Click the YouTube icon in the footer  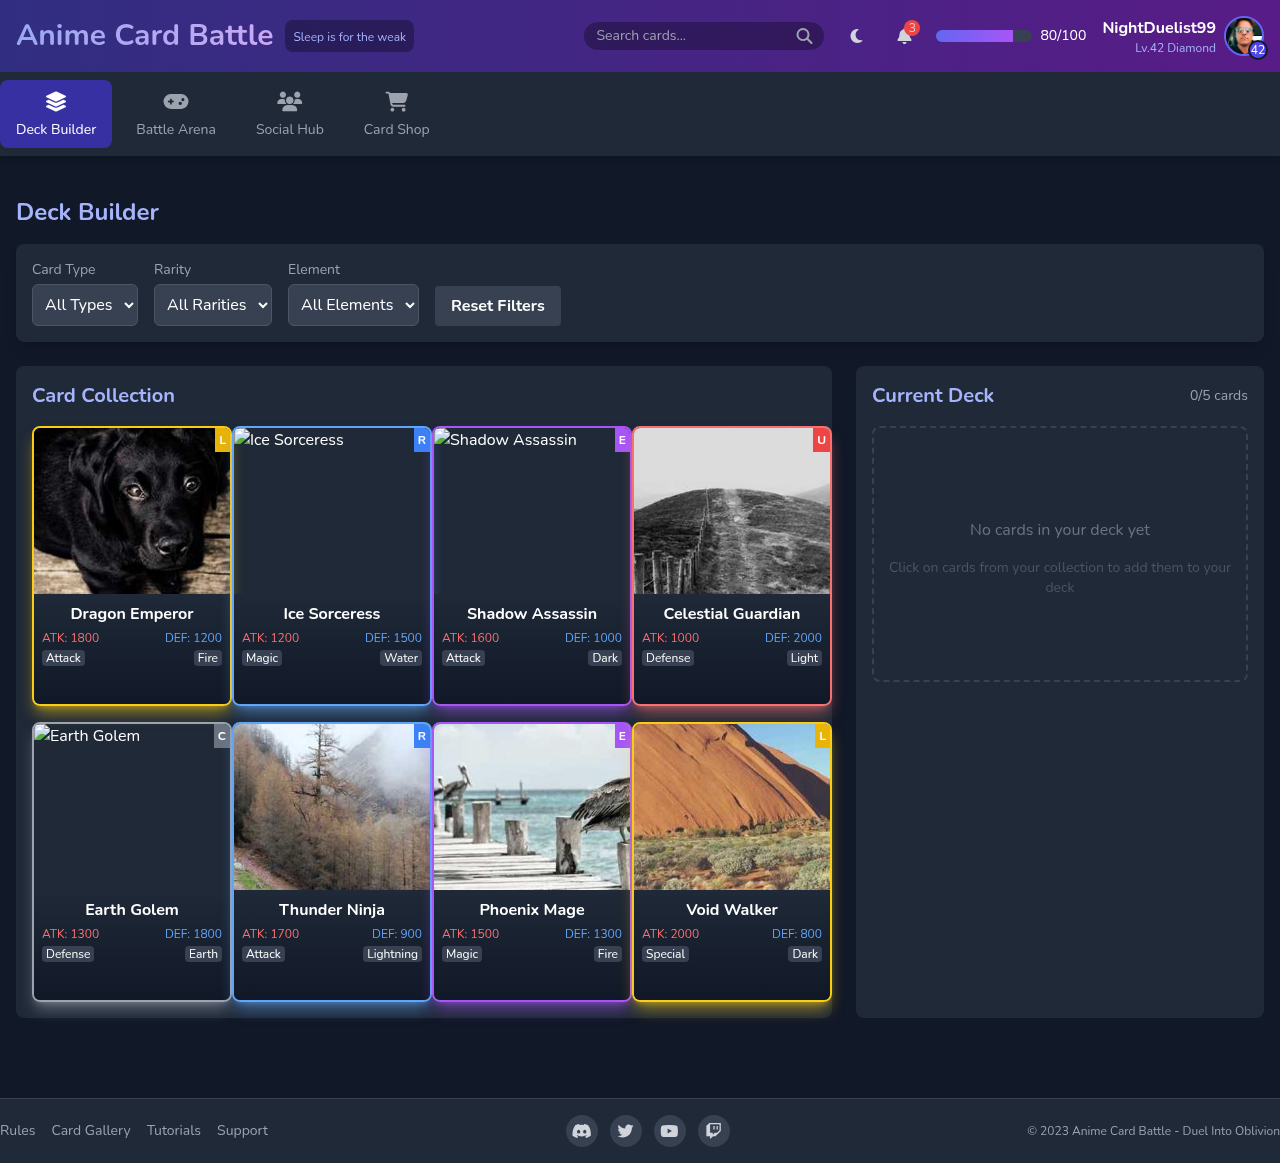tap(670, 1131)
